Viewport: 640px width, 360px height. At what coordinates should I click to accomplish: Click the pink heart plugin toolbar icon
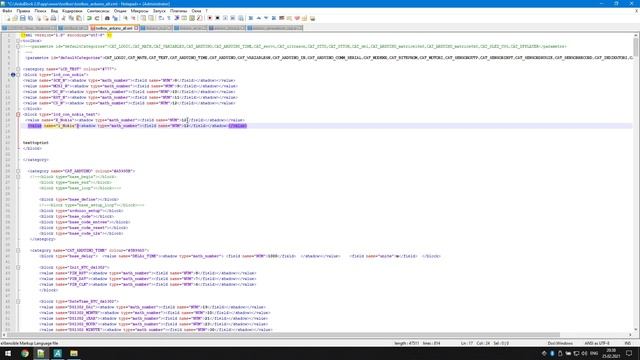(297, 18)
